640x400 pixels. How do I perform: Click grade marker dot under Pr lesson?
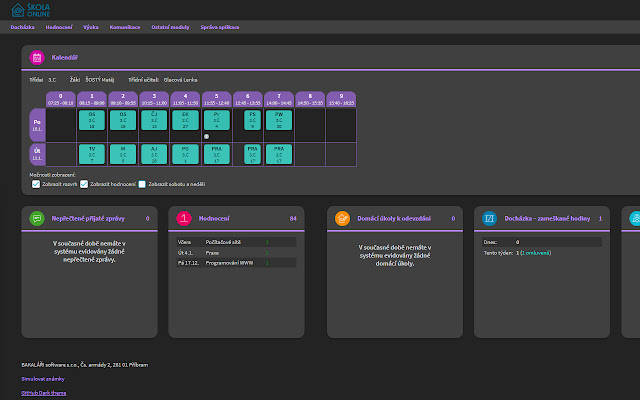207,137
